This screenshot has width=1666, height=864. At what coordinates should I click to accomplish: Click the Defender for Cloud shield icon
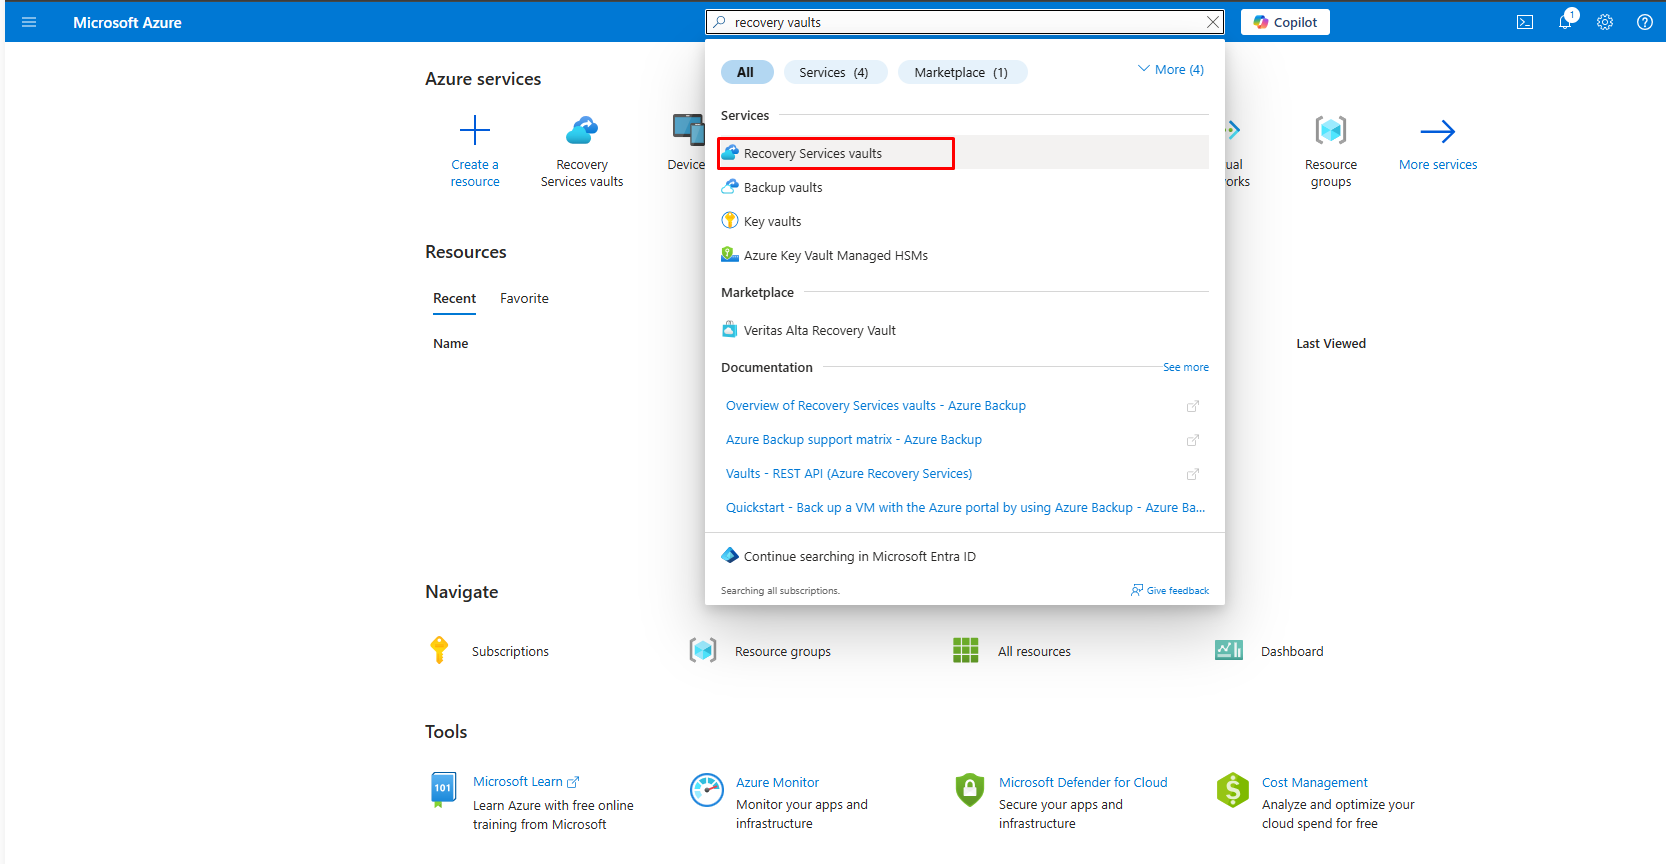pyautogui.click(x=970, y=790)
